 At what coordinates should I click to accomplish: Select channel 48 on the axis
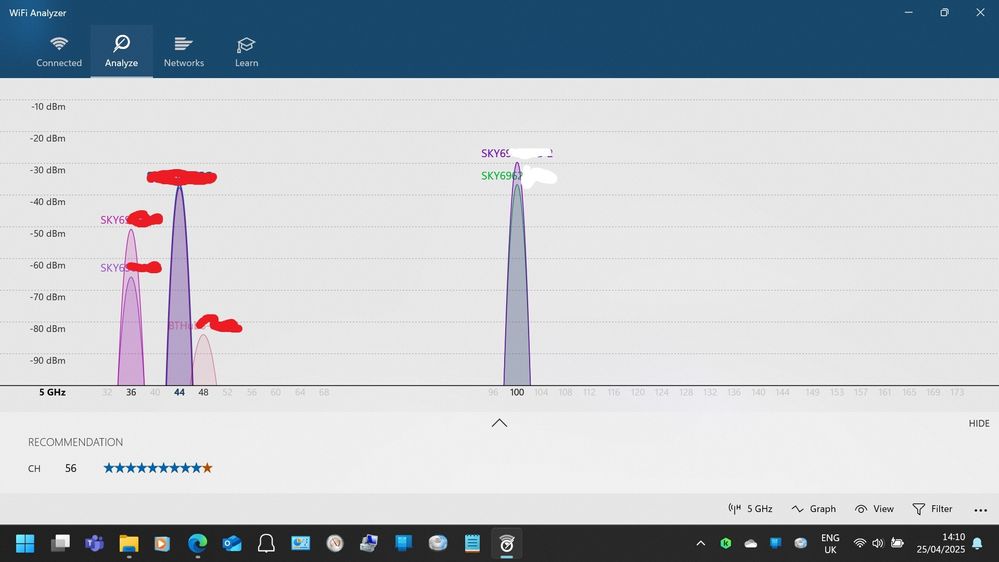(x=203, y=393)
